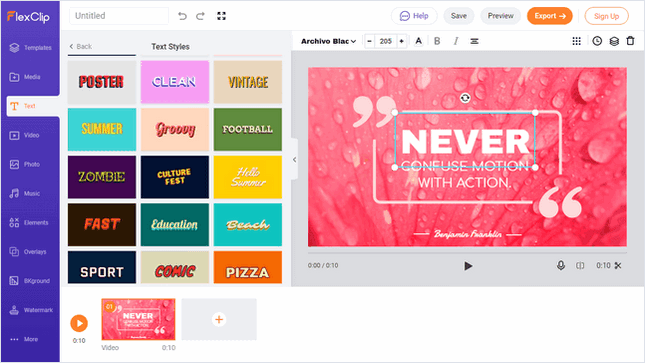Apply the SUMMER text style
This screenshot has width=645, height=363.
tap(102, 130)
